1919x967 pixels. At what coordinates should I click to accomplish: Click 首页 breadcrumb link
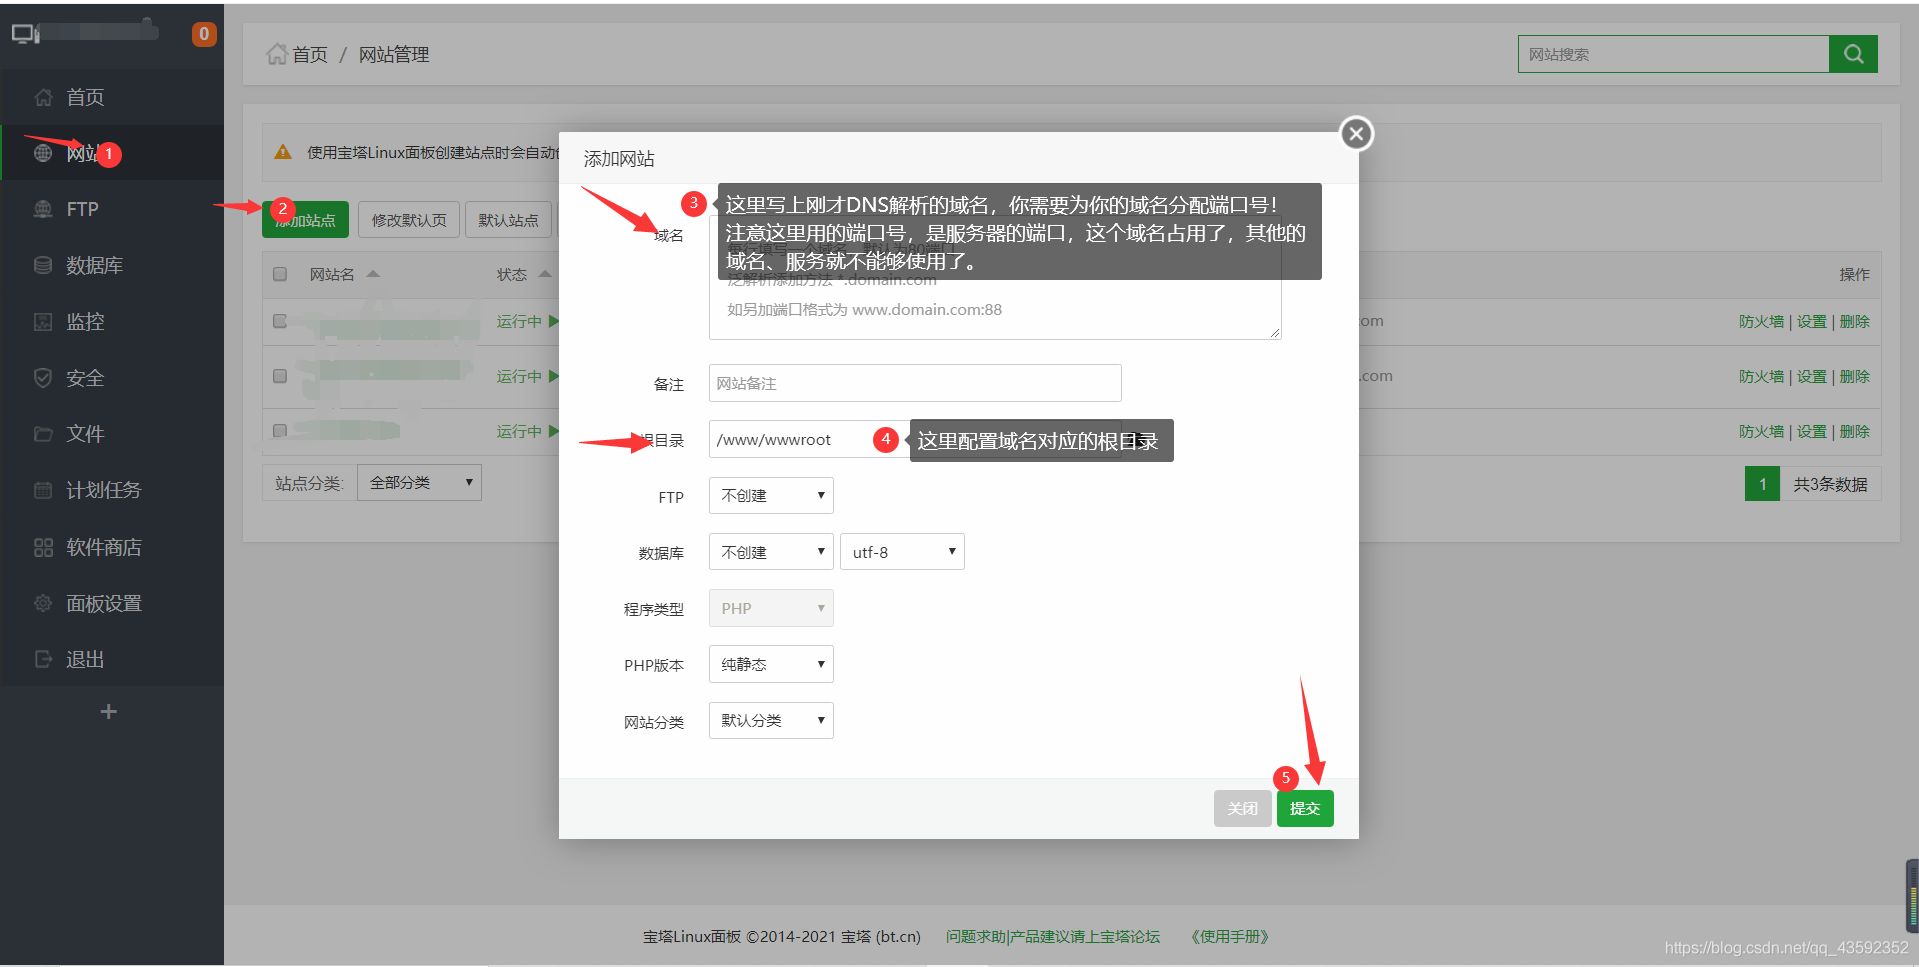point(310,54)
